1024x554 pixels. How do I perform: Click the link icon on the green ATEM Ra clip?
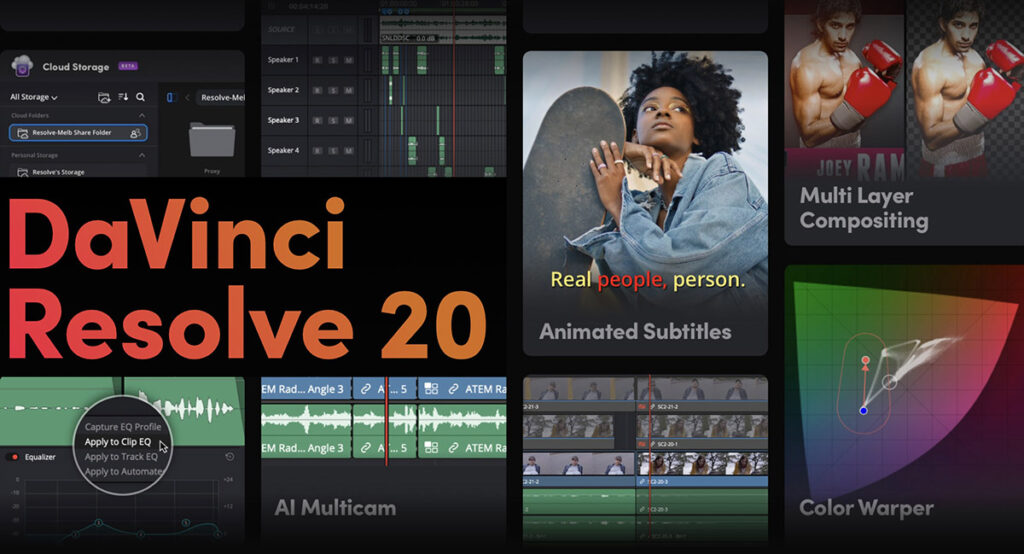453,448
